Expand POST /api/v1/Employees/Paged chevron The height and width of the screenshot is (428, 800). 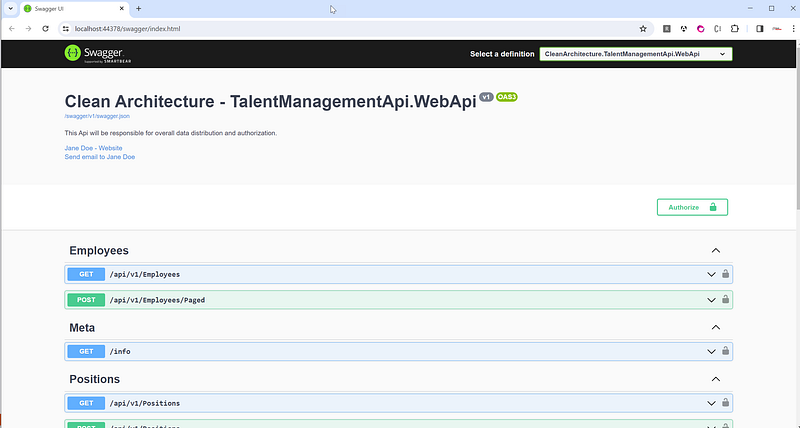point(711,300)
